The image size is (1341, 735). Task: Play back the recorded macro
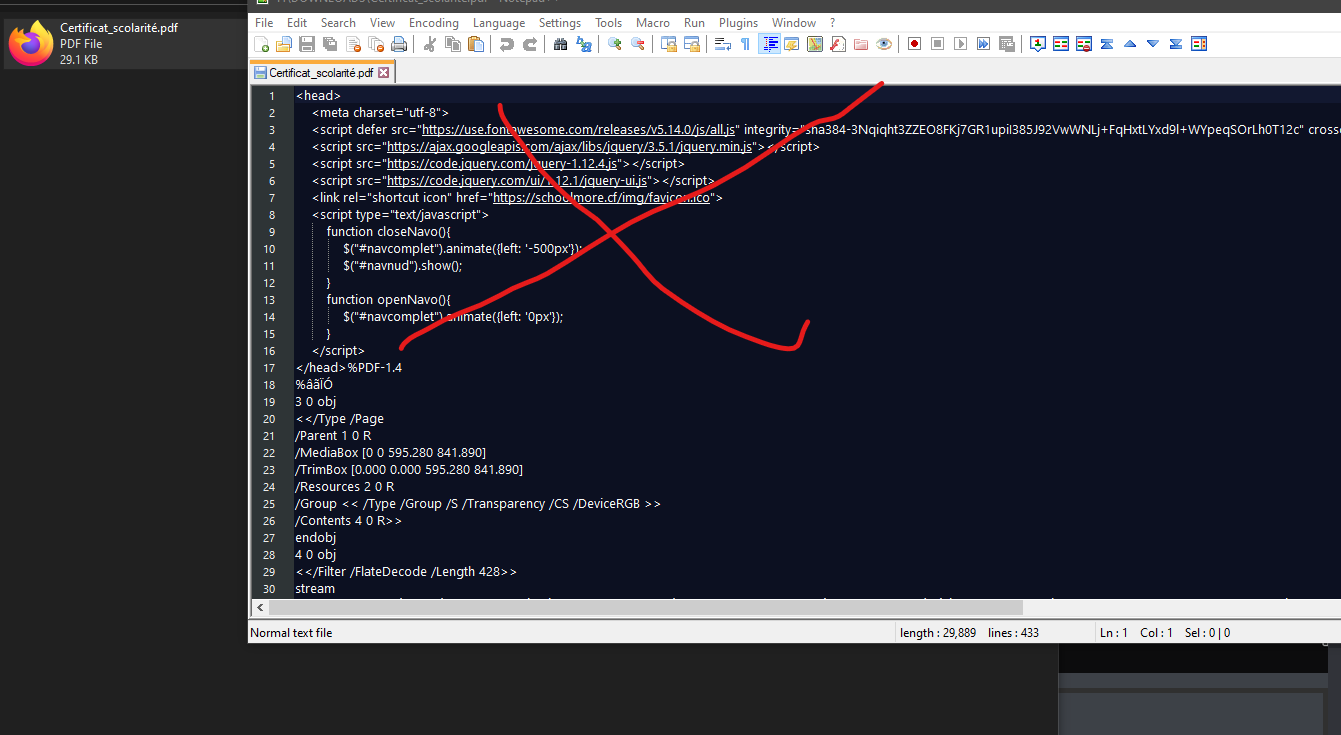tap(960, 43)
